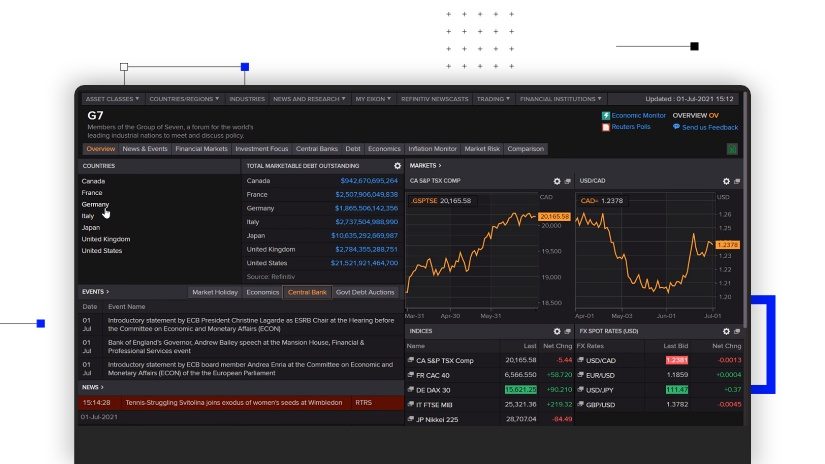This screenshot has width=825, height=464.
Task: Open United States debt value $21,521,921,464,700
Action: tap(364, 263)
